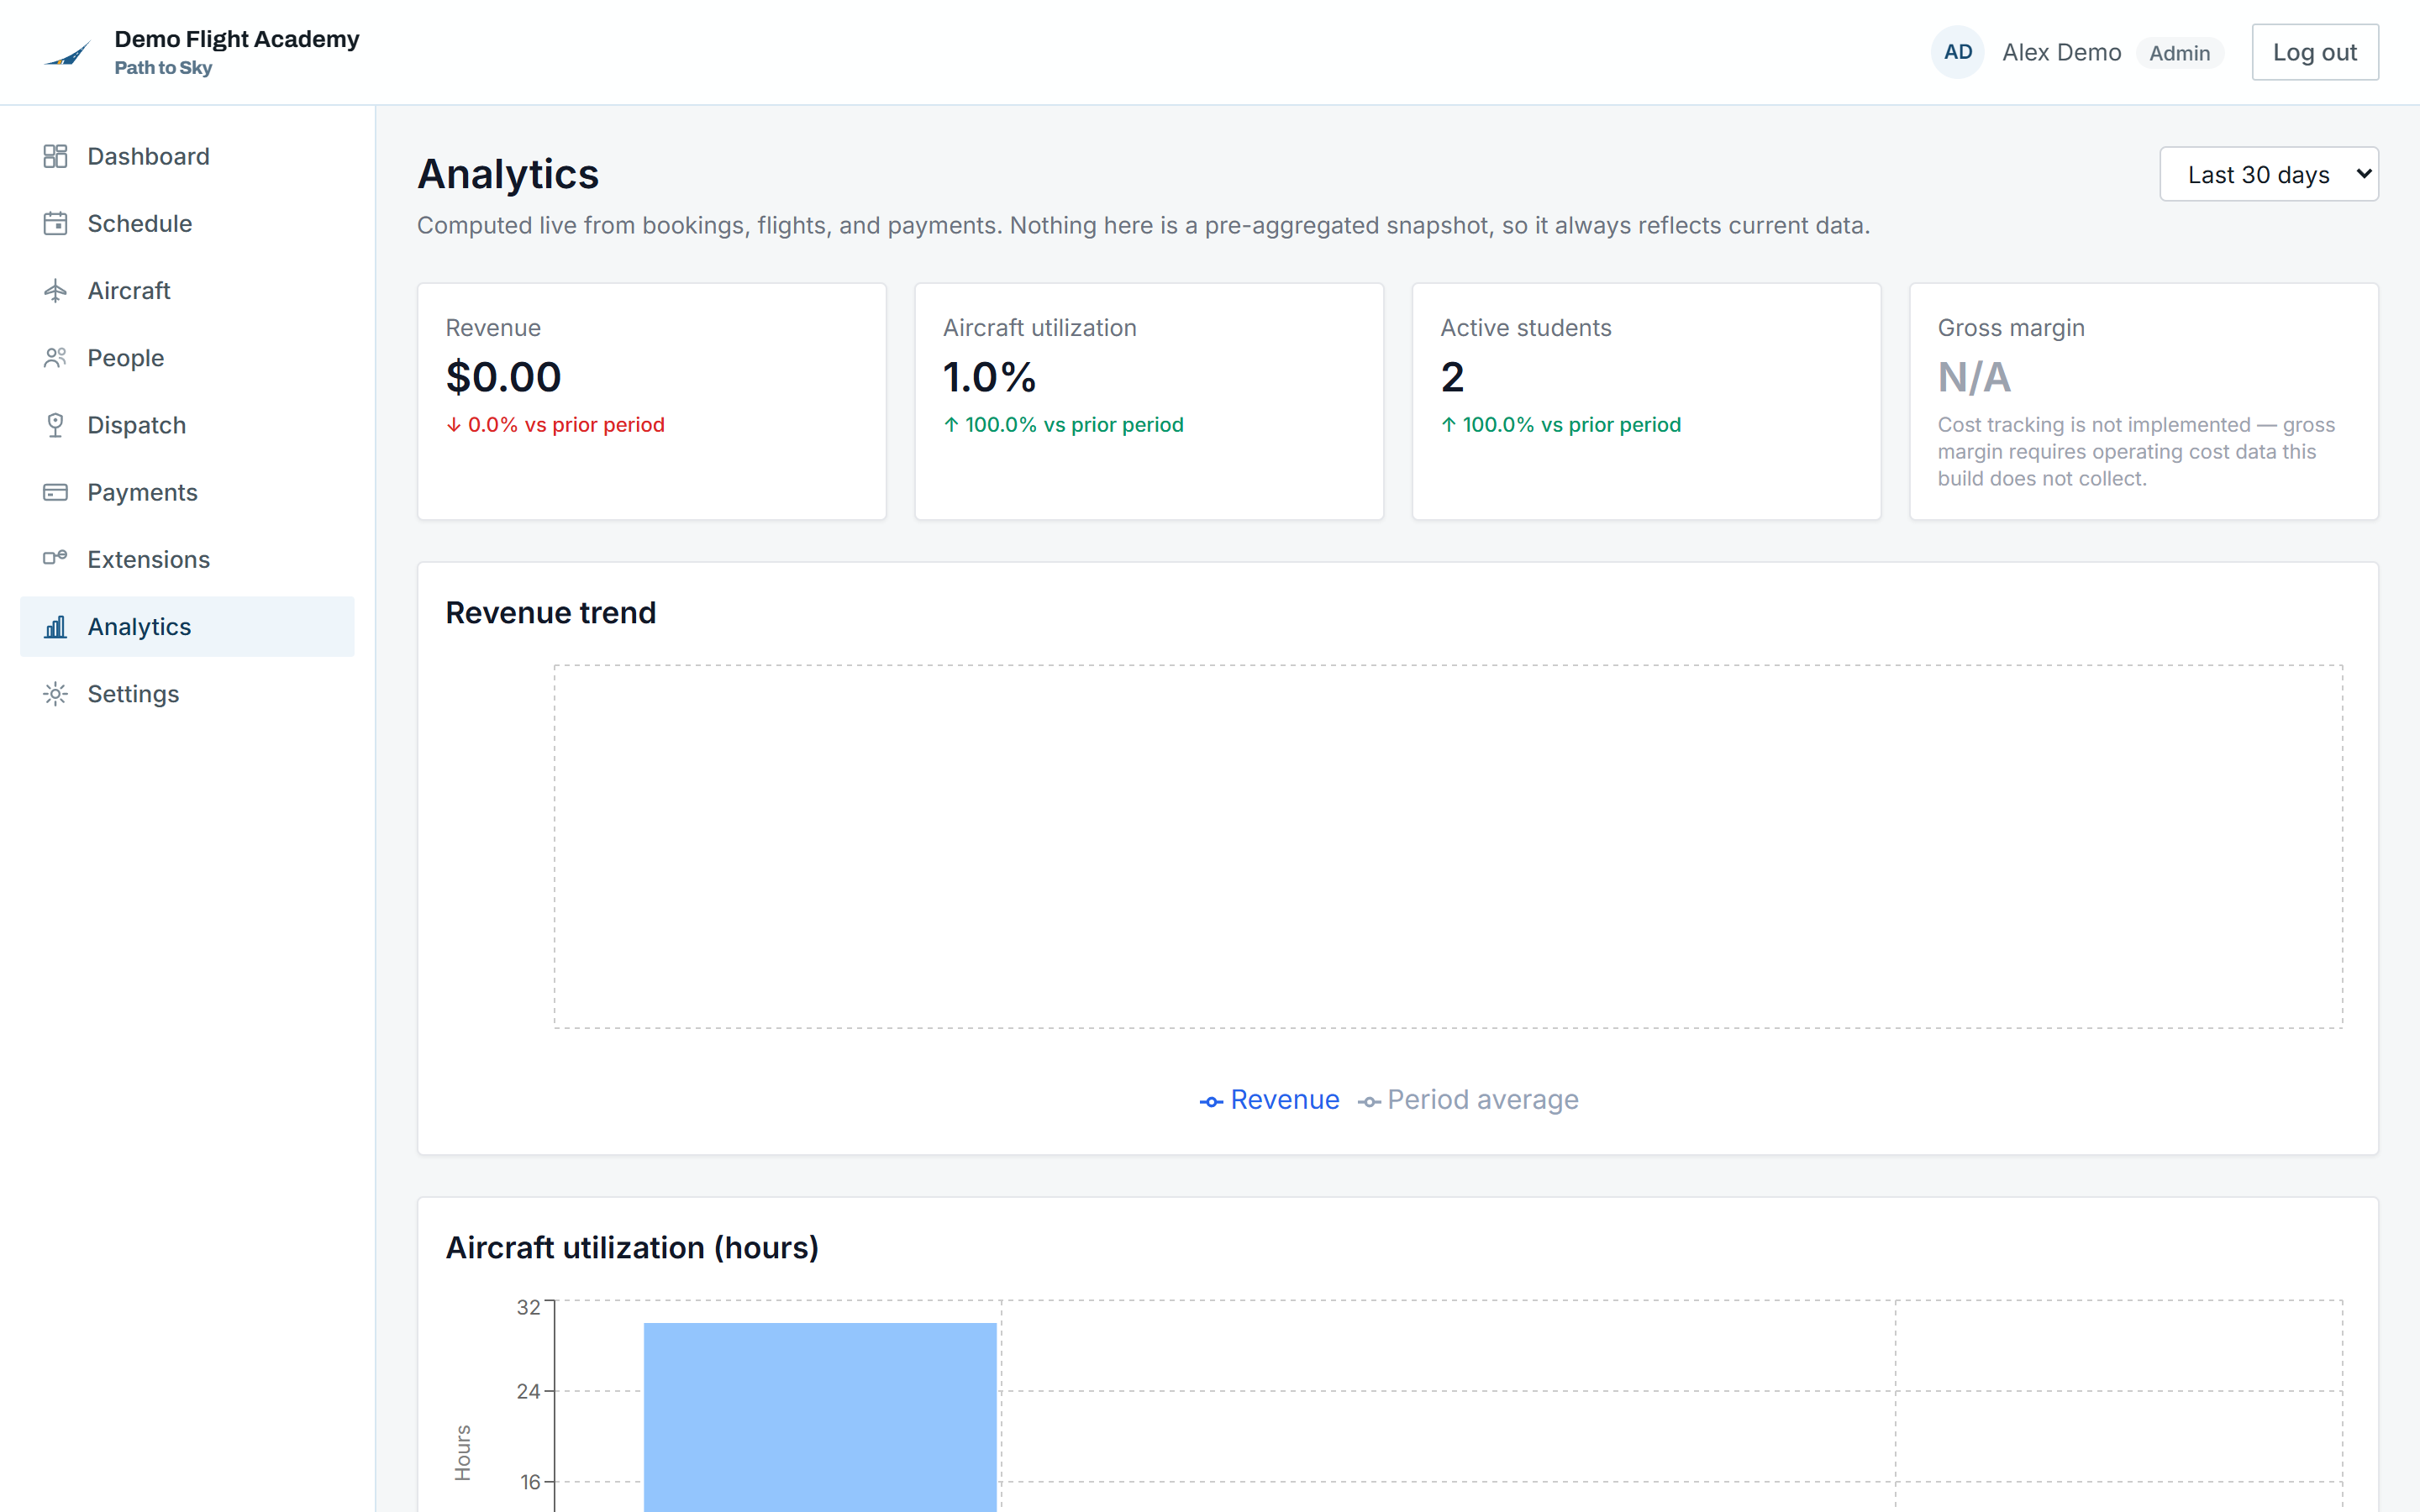Viewport: 2420px width, 1512px height.
Task: Click the Dispatch pin icon
Action: [x=55, y=425]
